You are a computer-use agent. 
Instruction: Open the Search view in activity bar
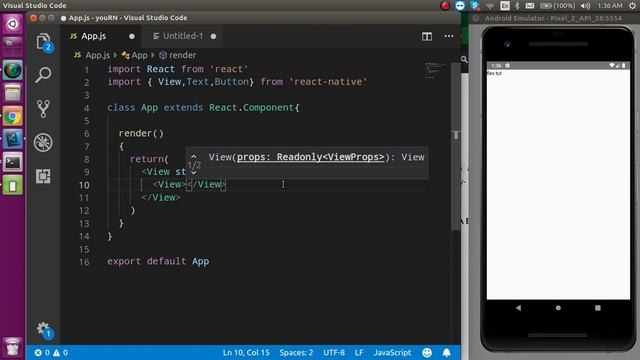pos(43,75)
